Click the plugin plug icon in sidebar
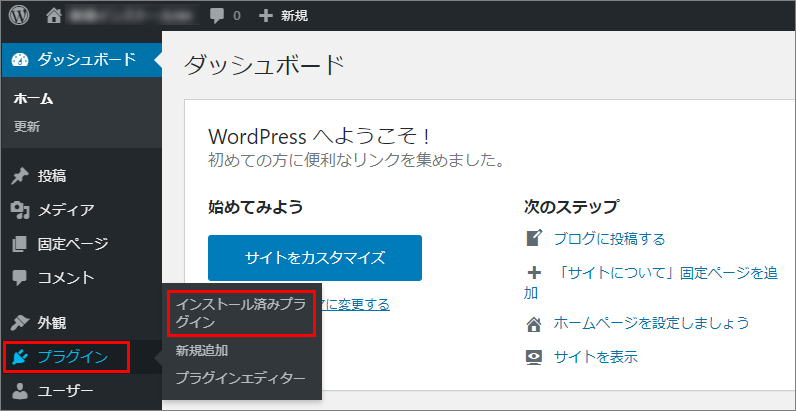 19,356
